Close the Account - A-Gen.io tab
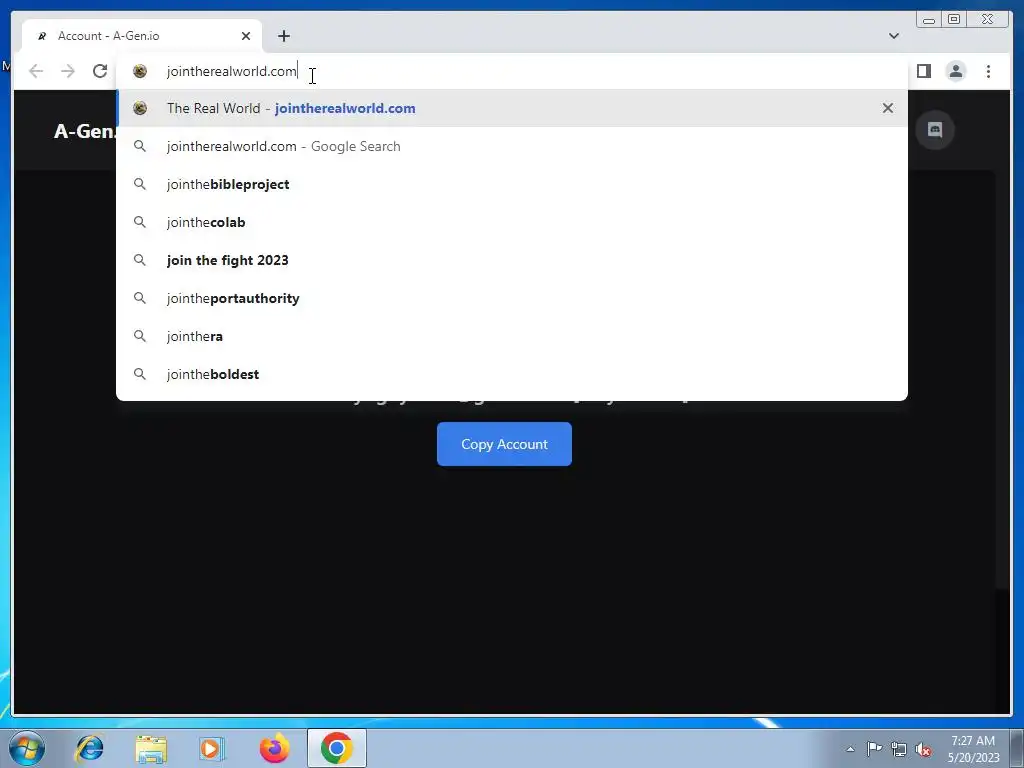The width and height of the screenshot is (1024, 768). click(x=246, y=36)
